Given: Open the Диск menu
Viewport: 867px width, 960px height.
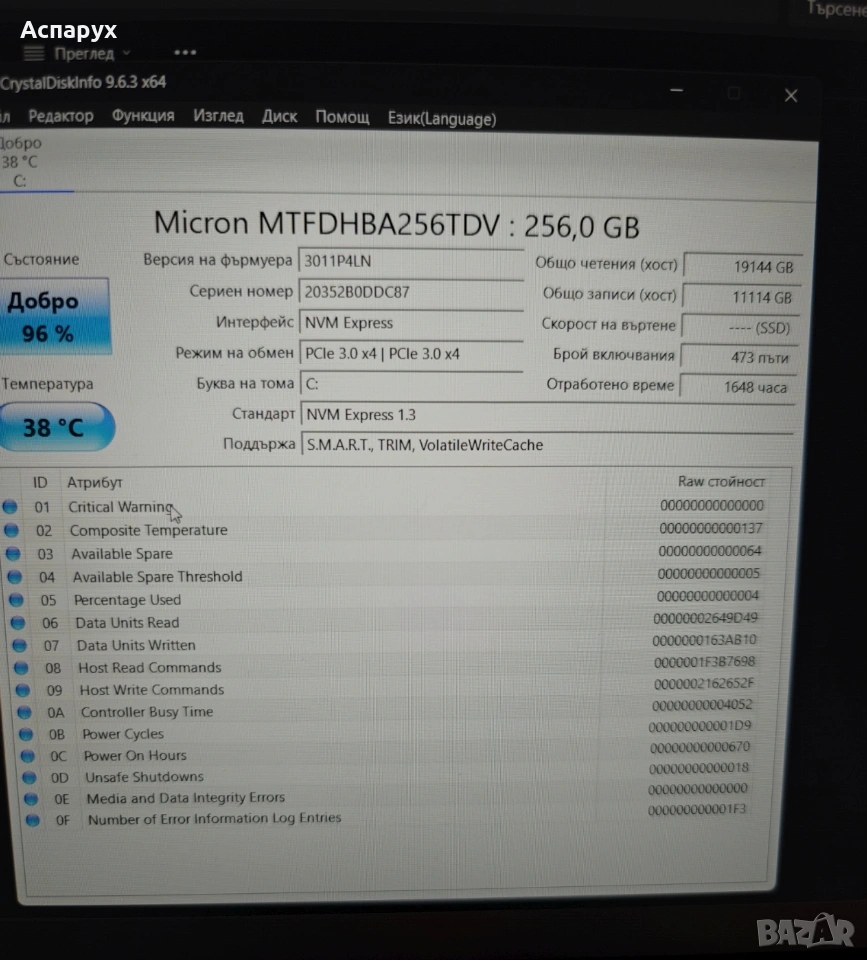Looking at the screenshot, I should pos(279,117).
